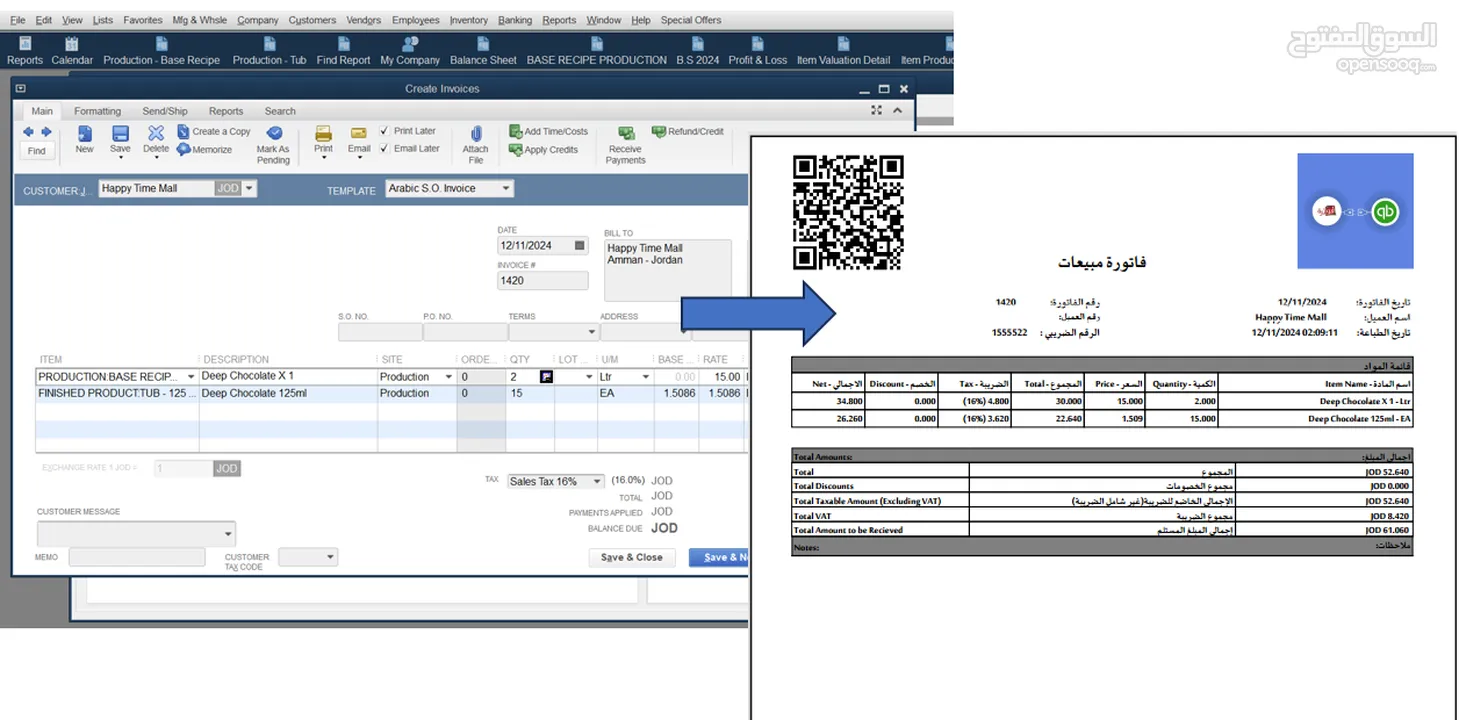
Task: Click QR code on invoice preview
Action: coord(848,212)
